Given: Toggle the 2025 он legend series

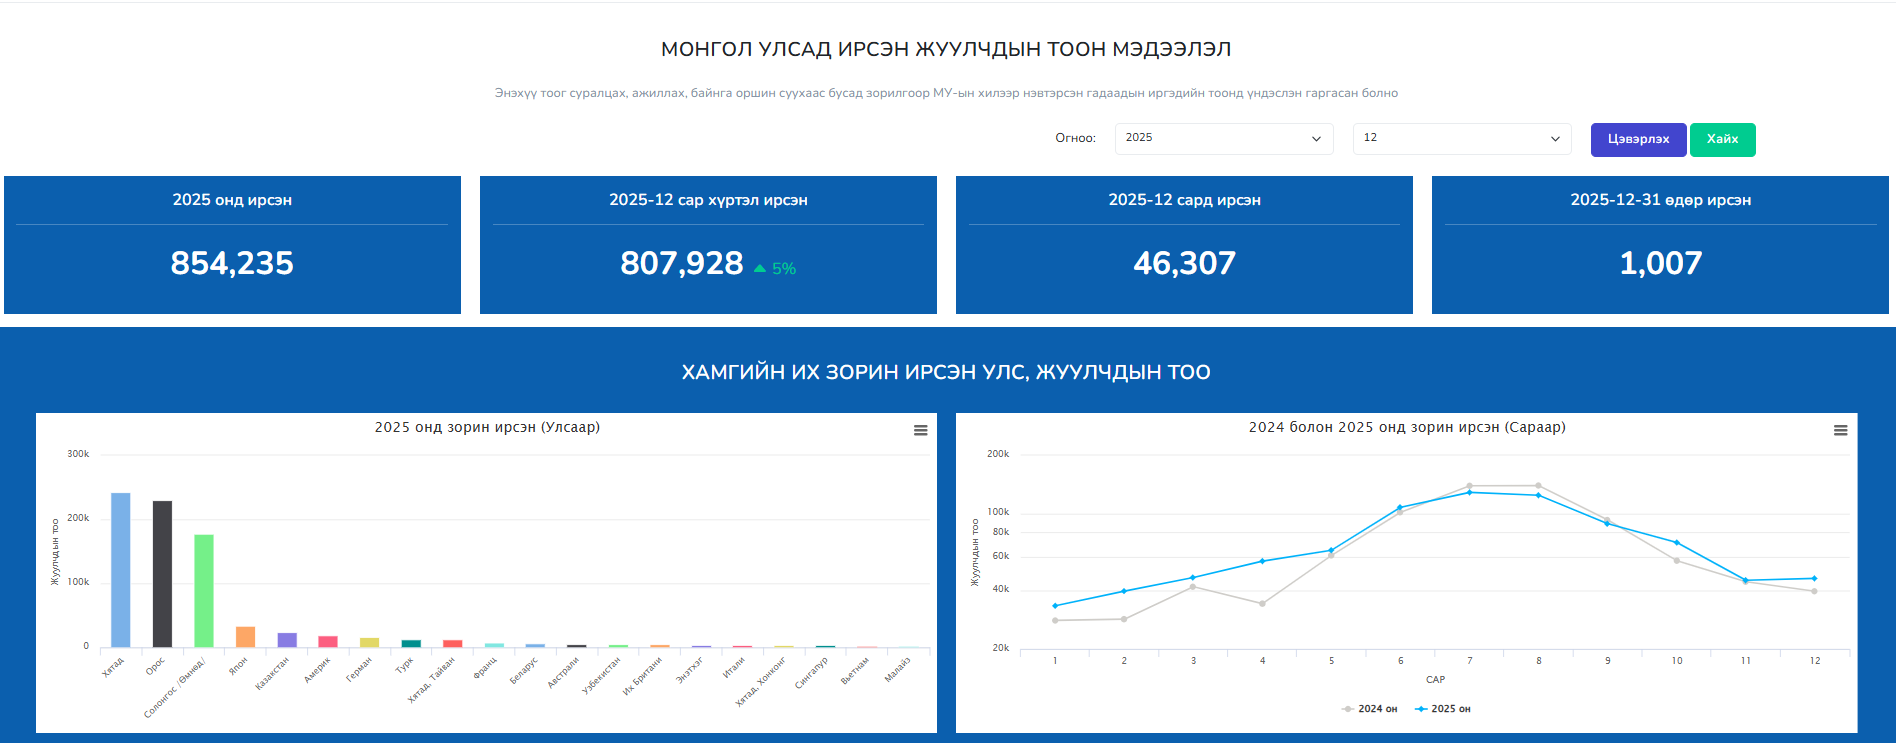Looking at the screenshot, I should [1442, 709].
